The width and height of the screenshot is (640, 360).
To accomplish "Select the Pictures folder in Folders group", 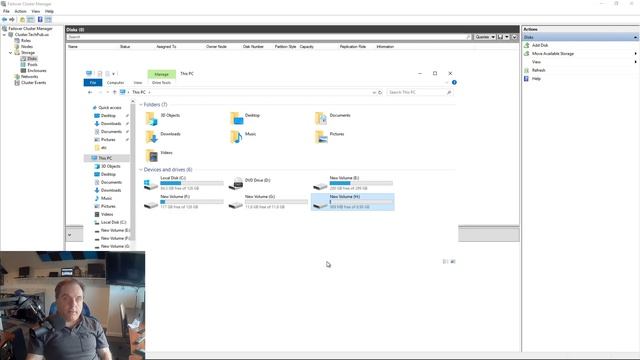I will pyautogui.click(x=329, y=137).
